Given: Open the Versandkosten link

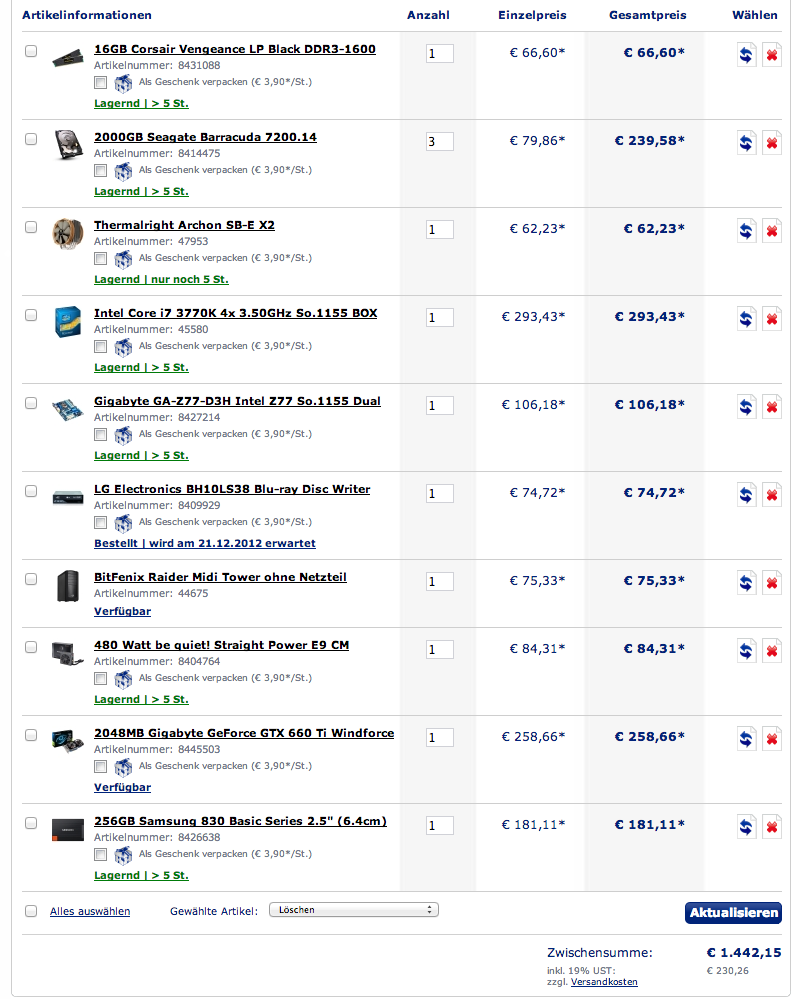Looking at the screenshot, I should pos(604,982).
